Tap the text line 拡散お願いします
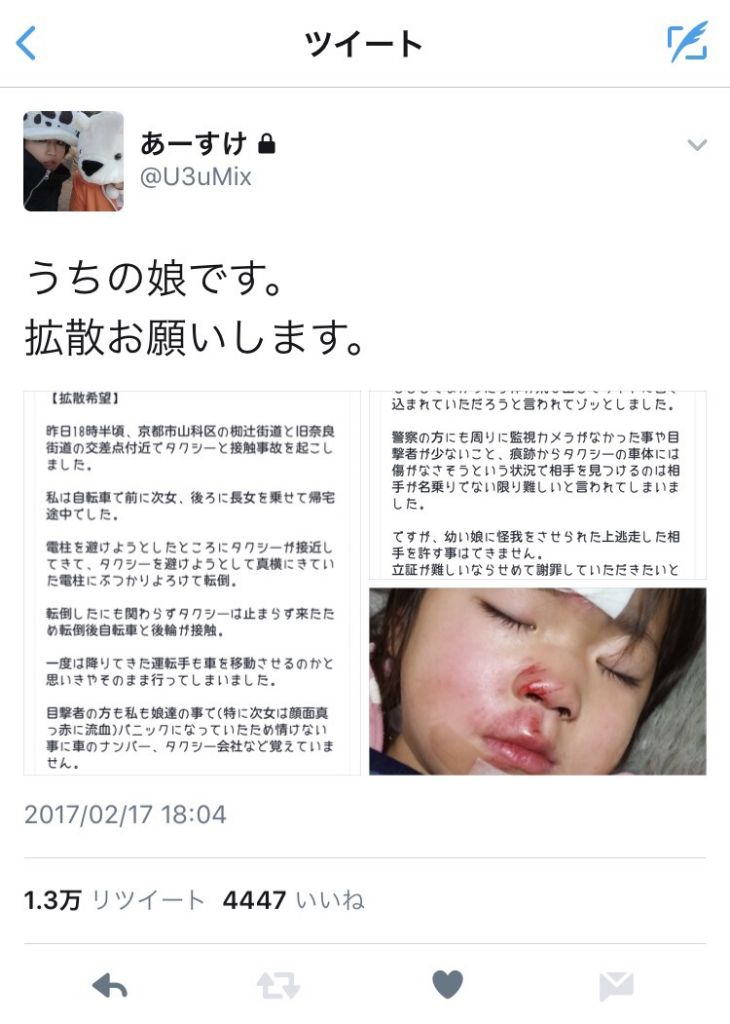730x1024 pixels. coord(195,337)
